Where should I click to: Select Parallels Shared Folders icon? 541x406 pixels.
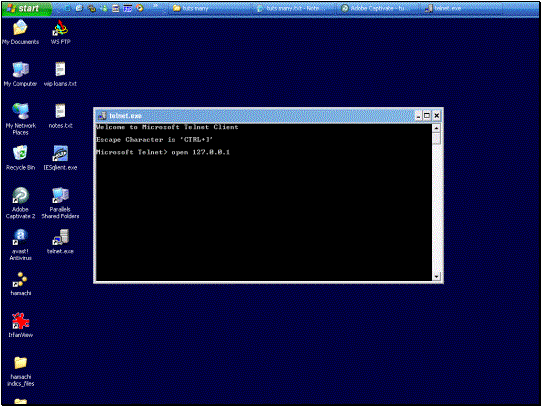point(60,203)
